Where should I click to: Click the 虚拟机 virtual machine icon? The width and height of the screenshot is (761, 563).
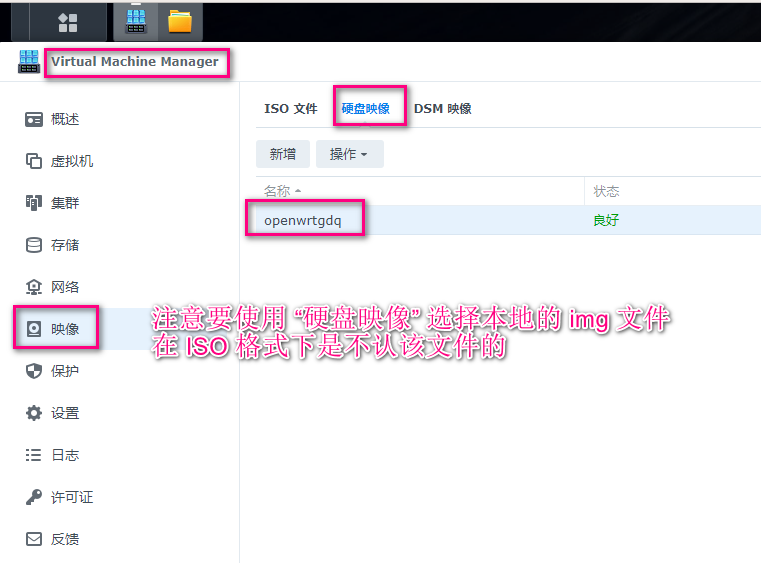[33, 161]
